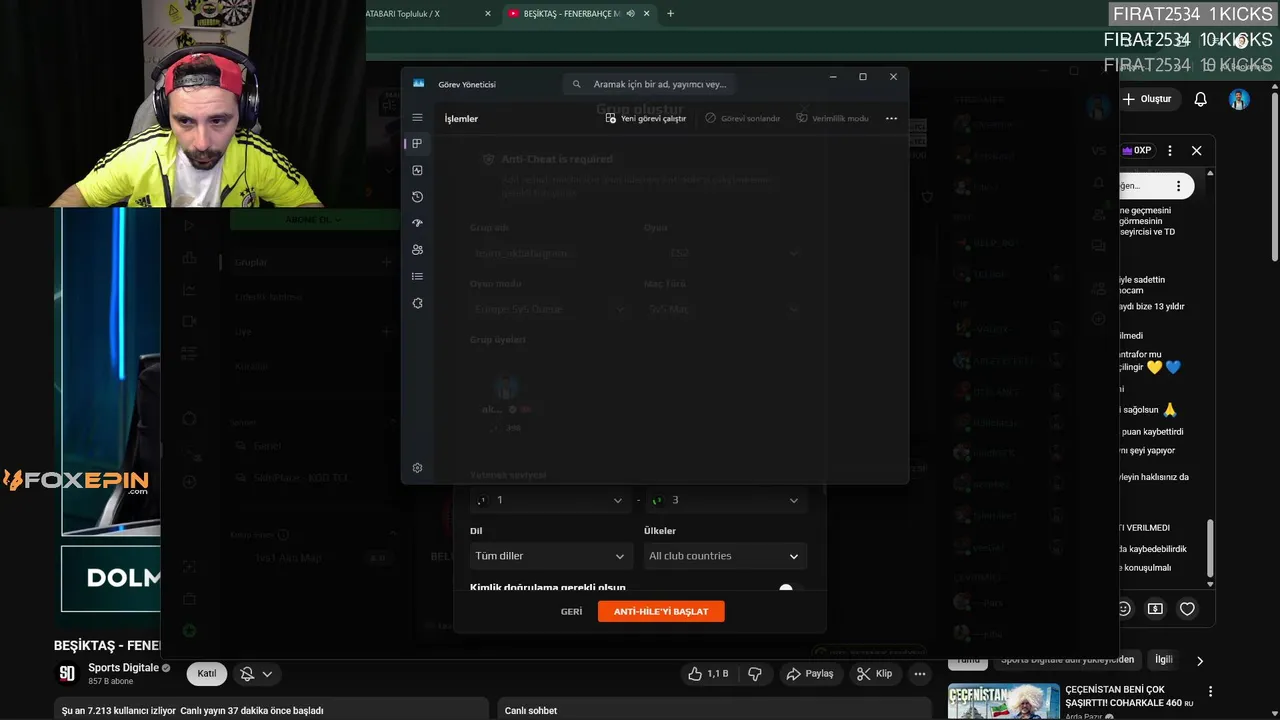
Task: Click Yeni görevi çalıştır in Task Manager
Action: tap(646, 118)
